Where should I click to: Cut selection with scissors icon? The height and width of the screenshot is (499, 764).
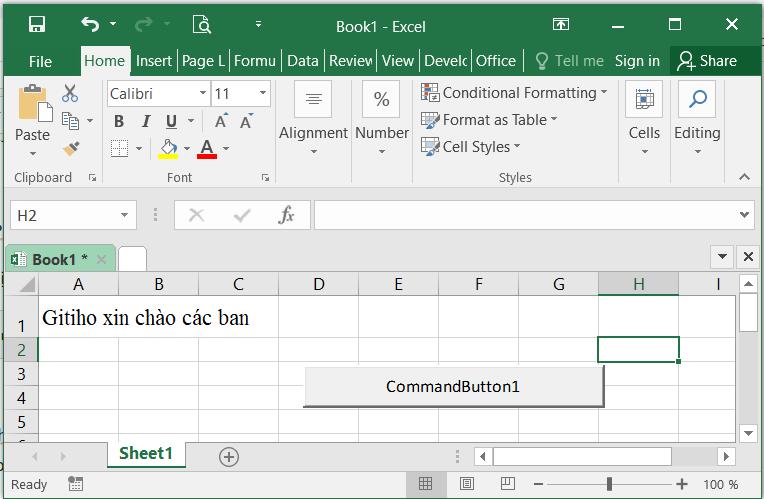point(70,93)
